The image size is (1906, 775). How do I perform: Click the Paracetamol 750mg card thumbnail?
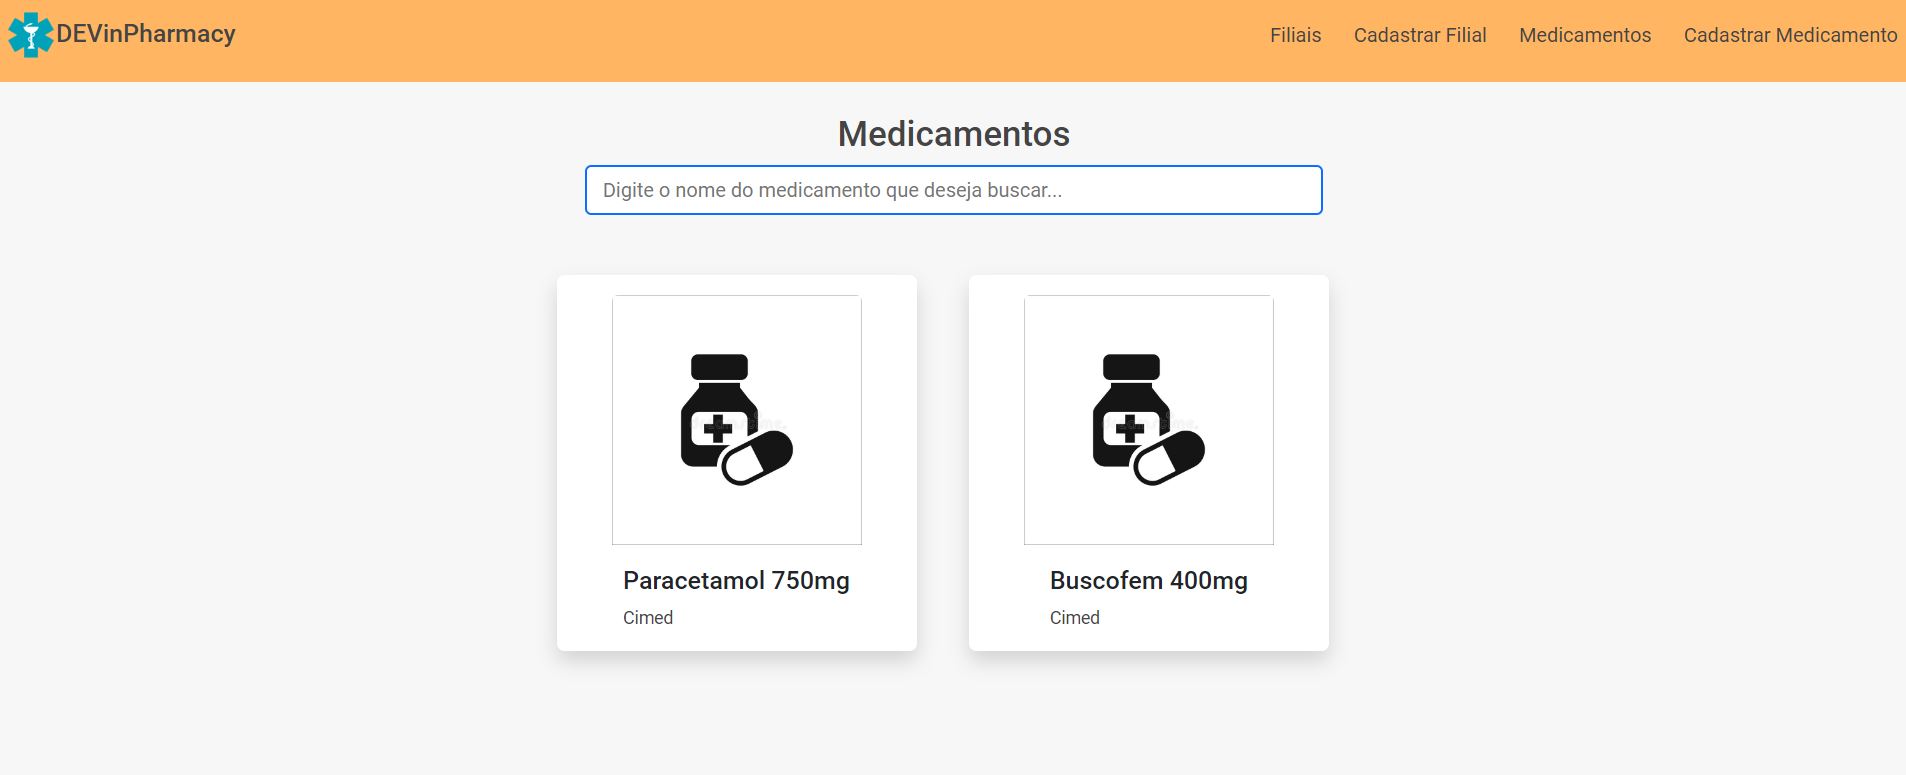click(x=737, y=420)
